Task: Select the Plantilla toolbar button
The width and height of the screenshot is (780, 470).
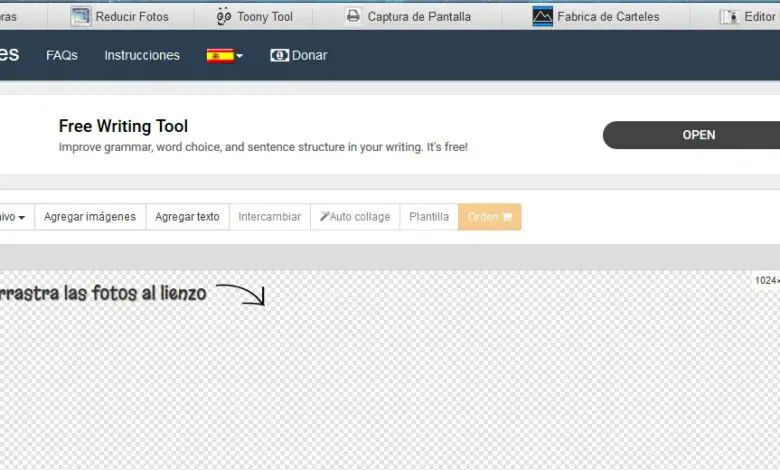Action: pos(429,217)
